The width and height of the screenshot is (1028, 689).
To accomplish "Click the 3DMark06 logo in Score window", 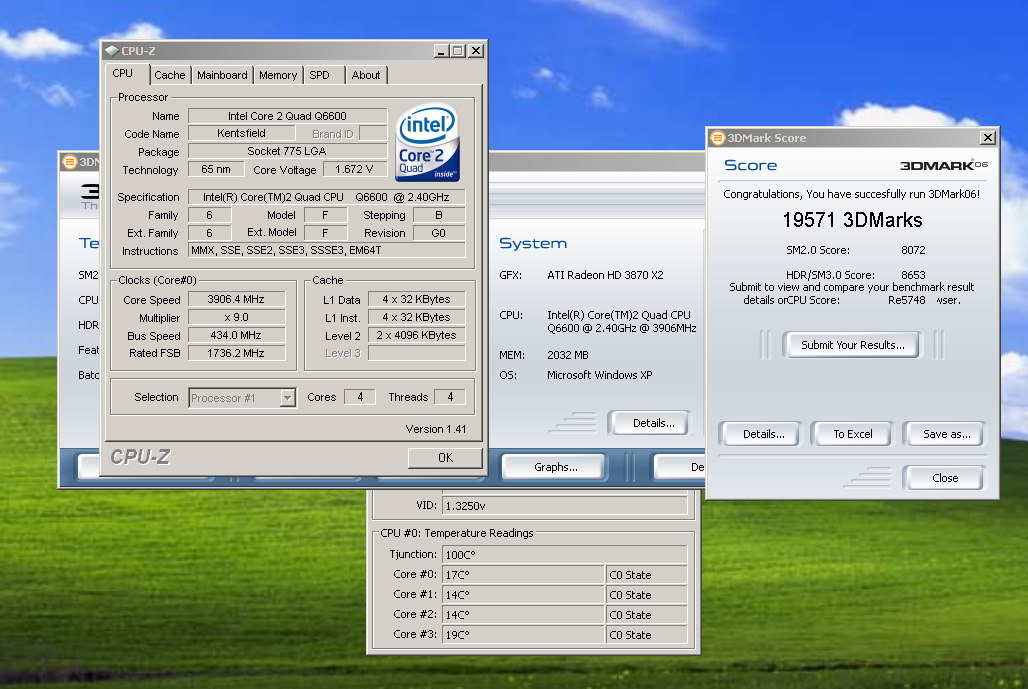I will click(x=943, y=165).
